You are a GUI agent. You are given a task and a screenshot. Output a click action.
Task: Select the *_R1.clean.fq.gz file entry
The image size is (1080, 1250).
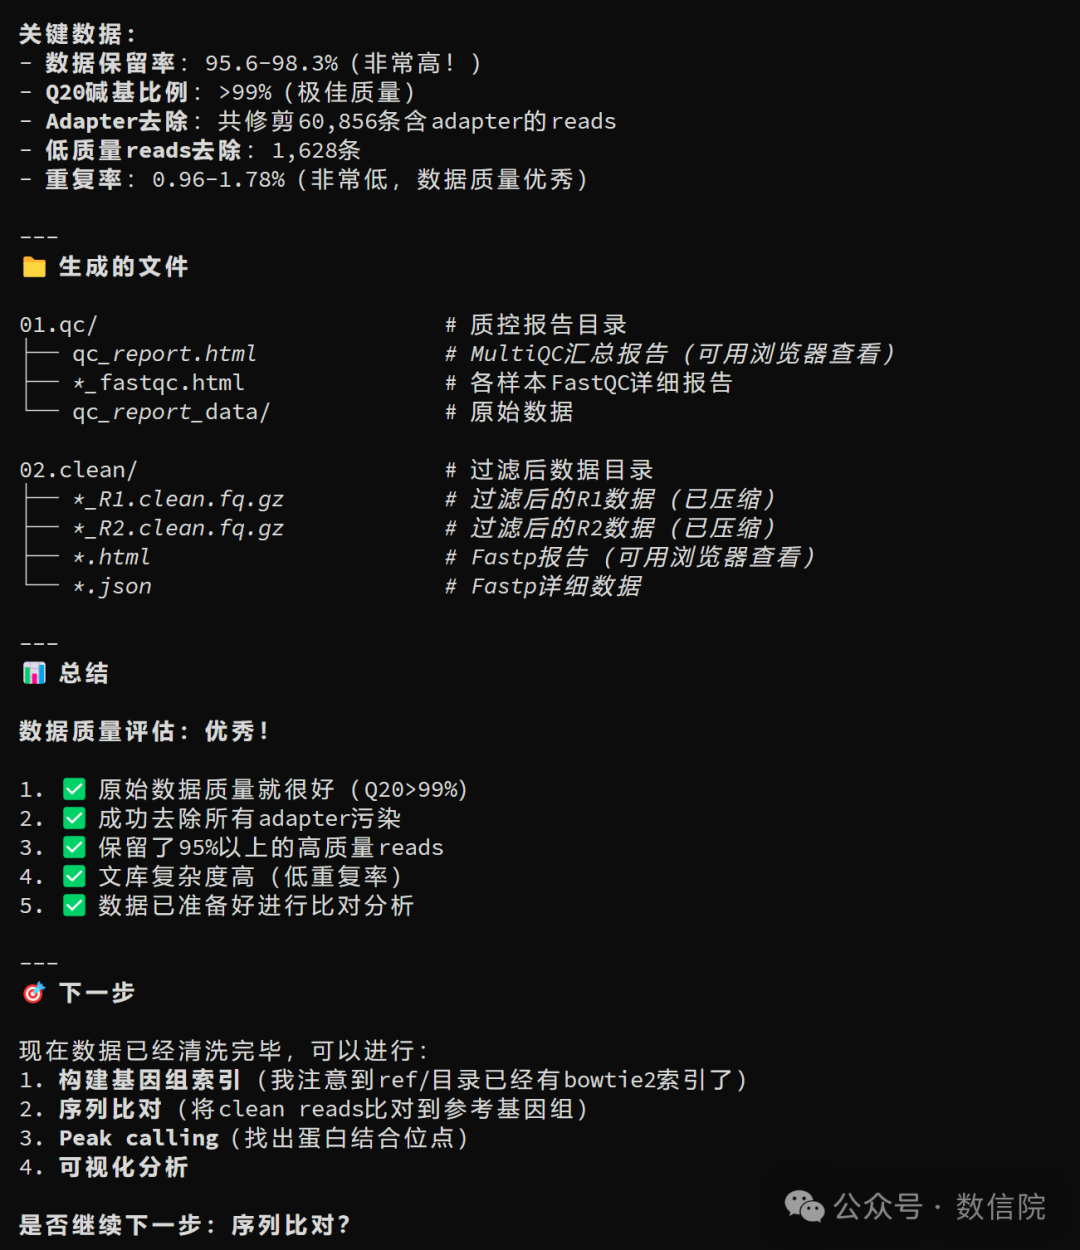[178, 499]
